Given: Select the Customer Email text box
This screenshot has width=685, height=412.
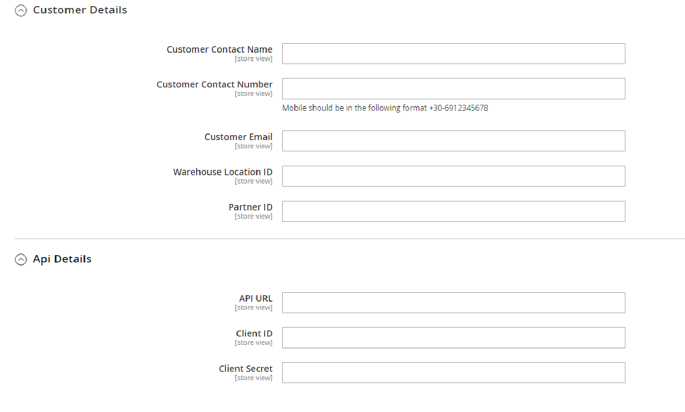Looking at the screenshot, I should [x=453, y=141].
